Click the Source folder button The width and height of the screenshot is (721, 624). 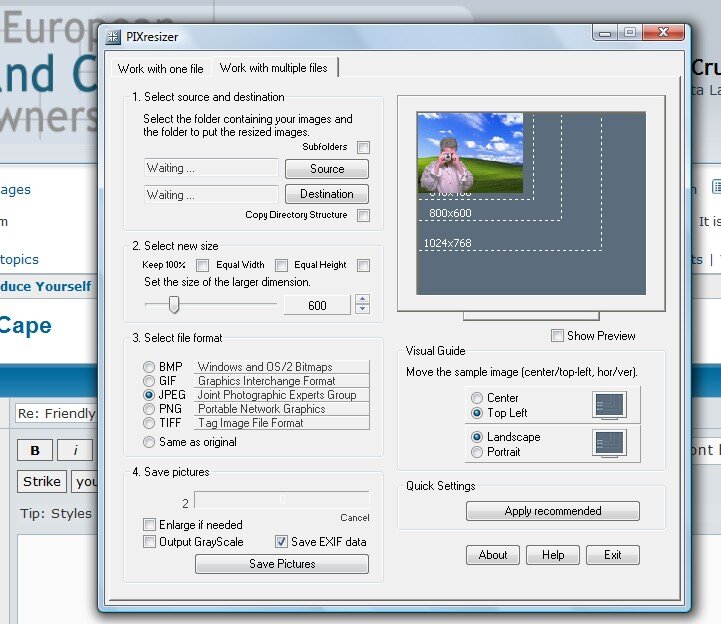click(326, 169)
